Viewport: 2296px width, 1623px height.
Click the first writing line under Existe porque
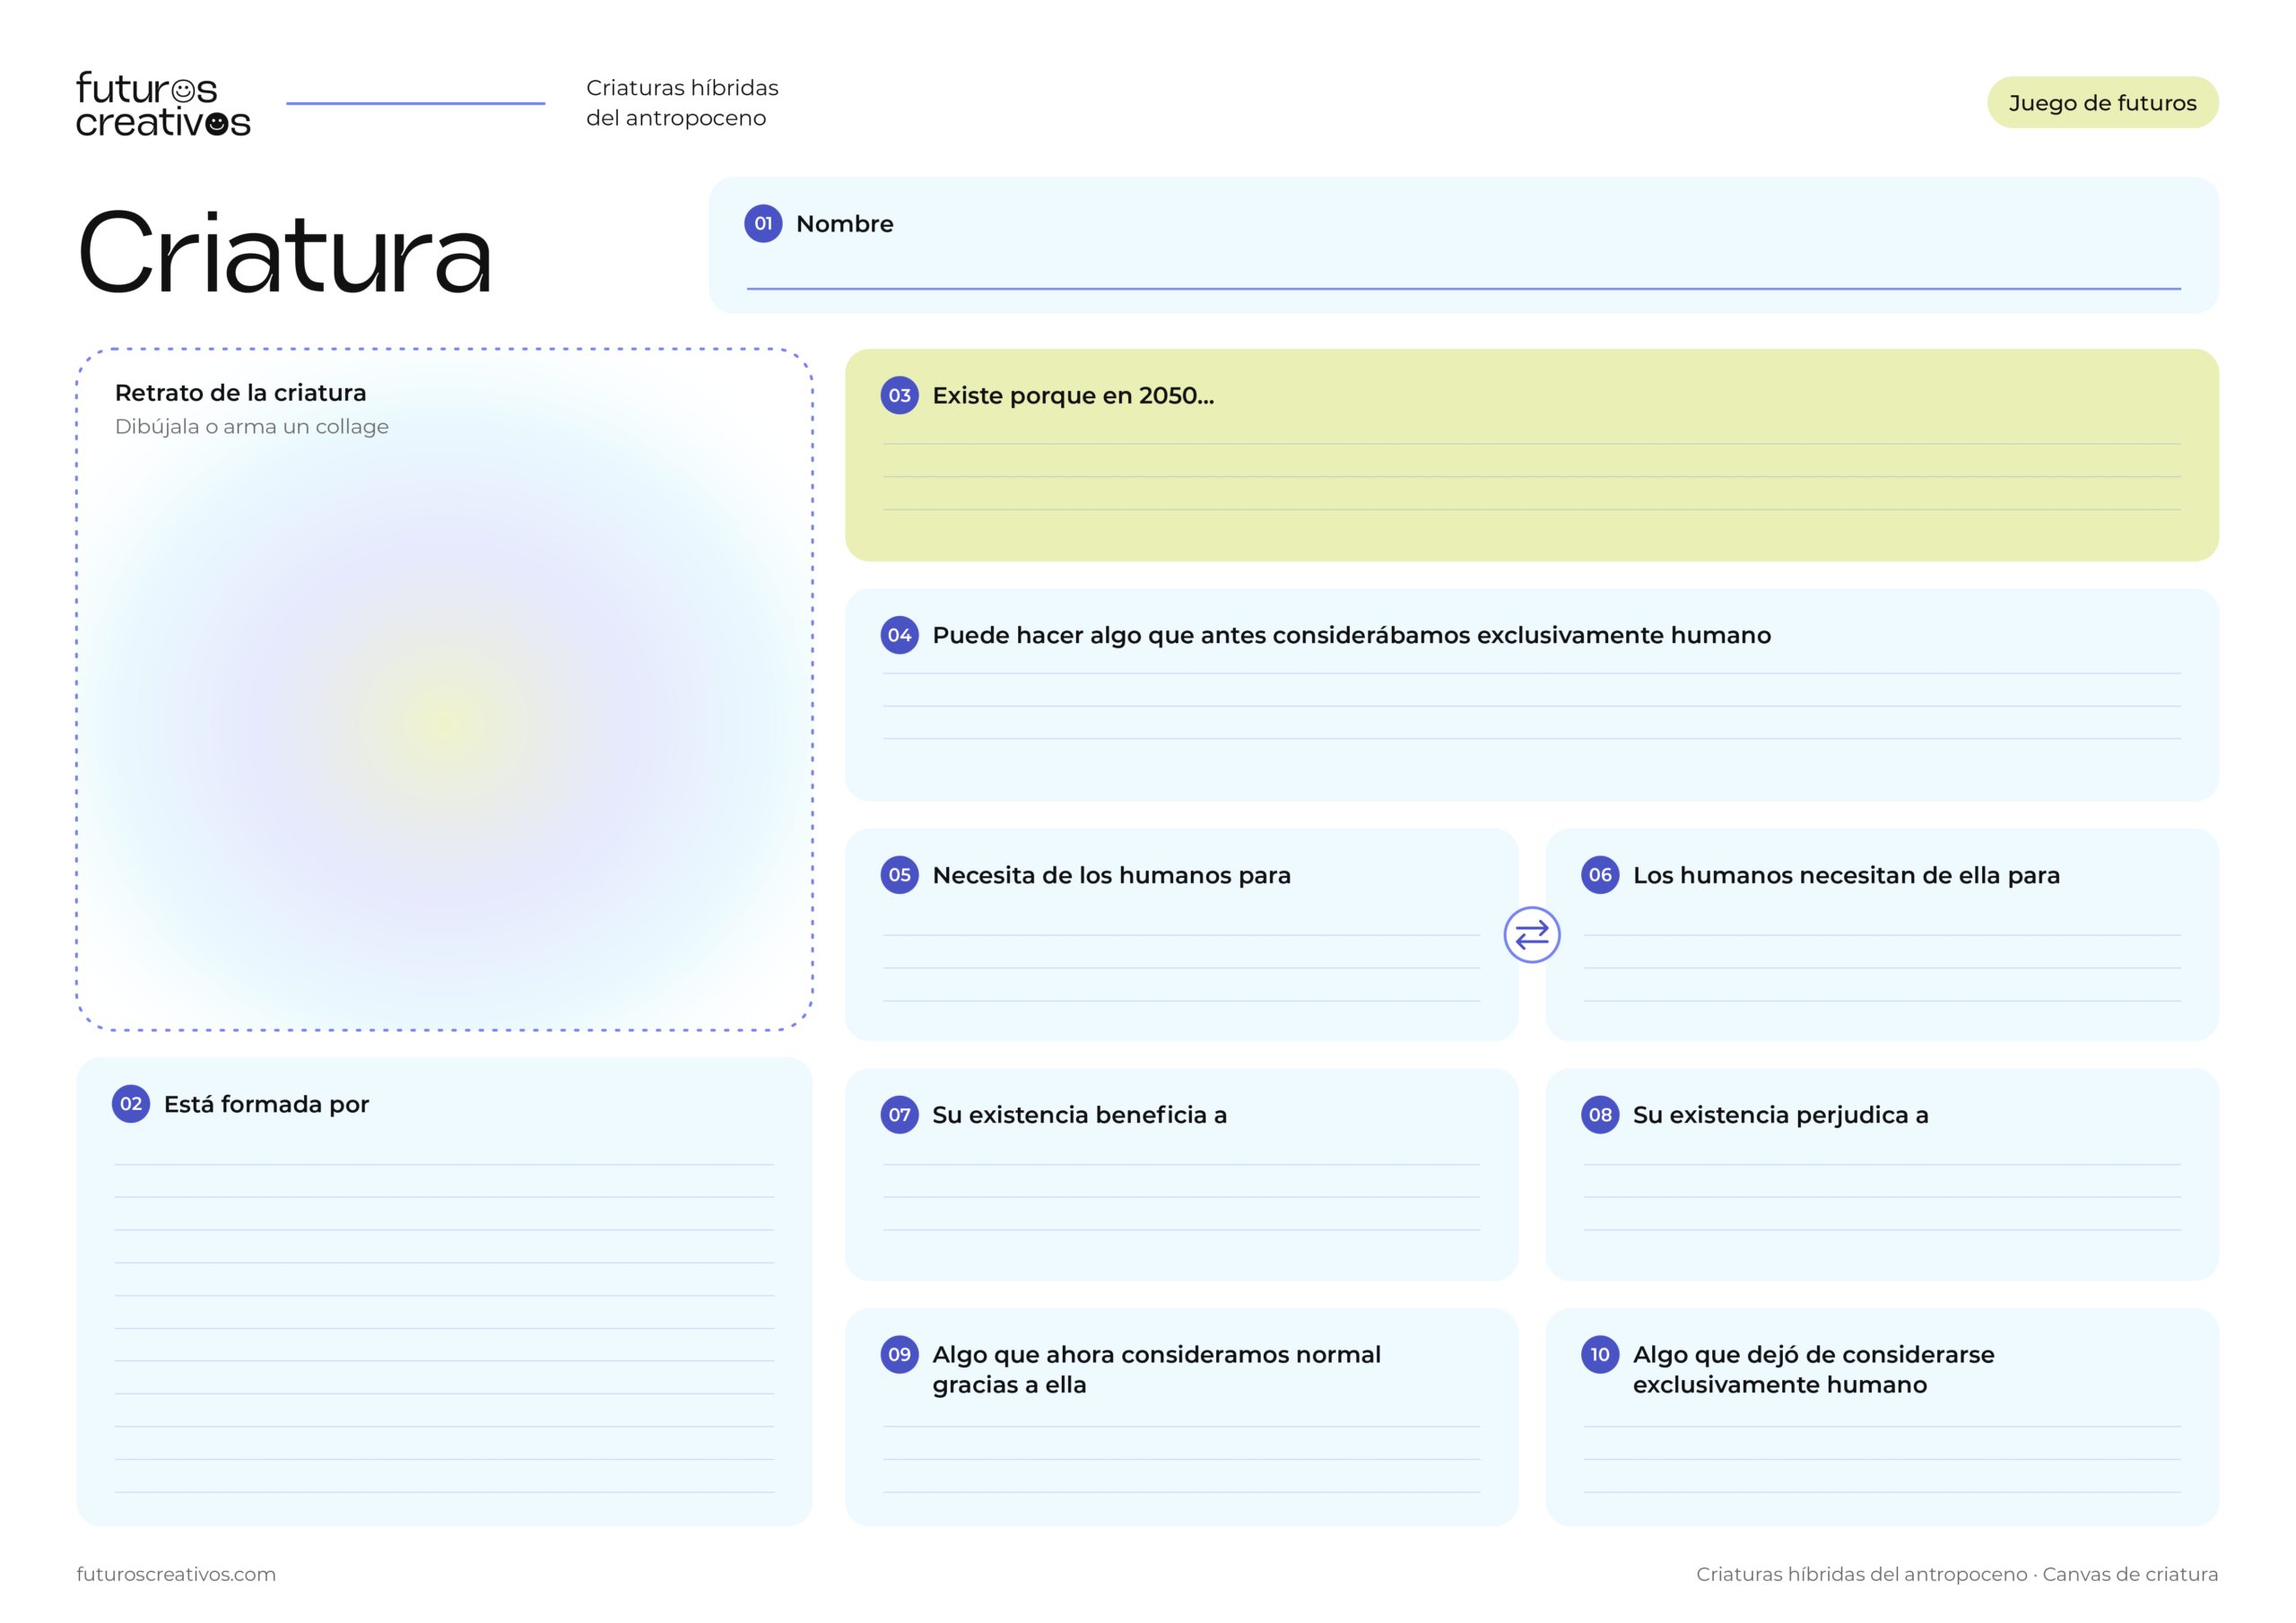point(1531,444)
